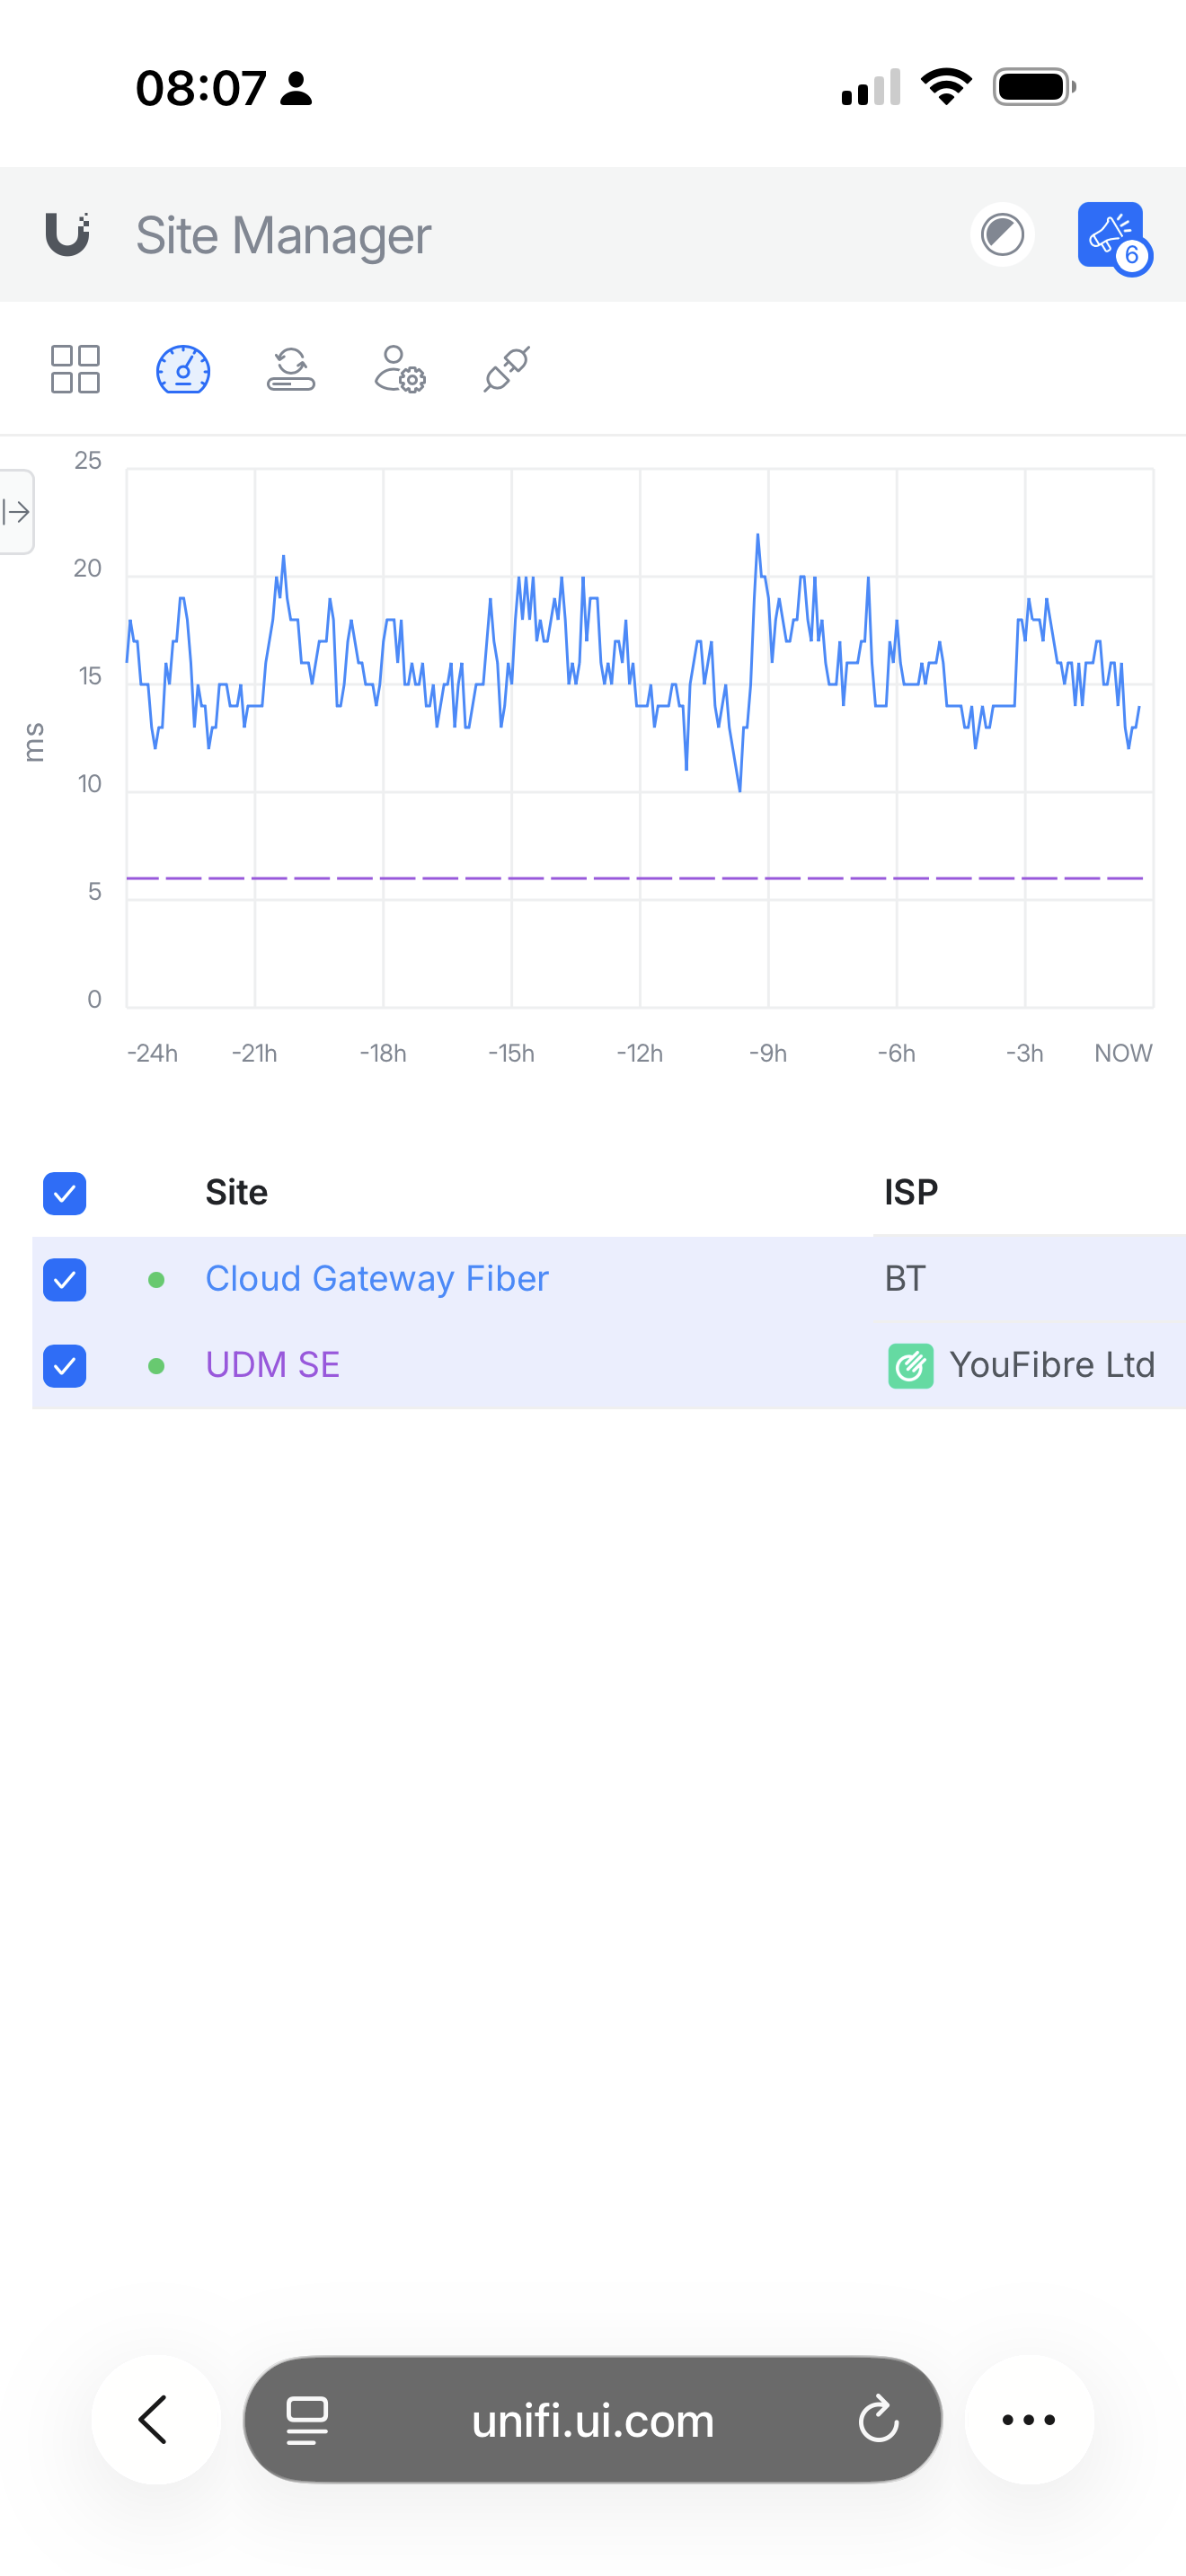Sort the table by ISP column
The height and width of the screenshot is (2576, 1186).
tap(911, 1192)
